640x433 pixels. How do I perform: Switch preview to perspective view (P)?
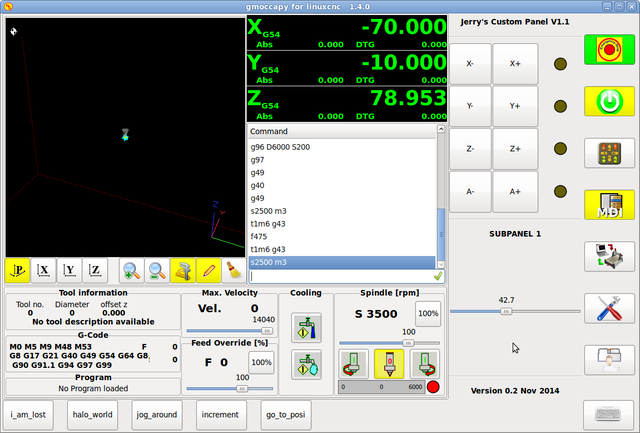click(19, 269)
